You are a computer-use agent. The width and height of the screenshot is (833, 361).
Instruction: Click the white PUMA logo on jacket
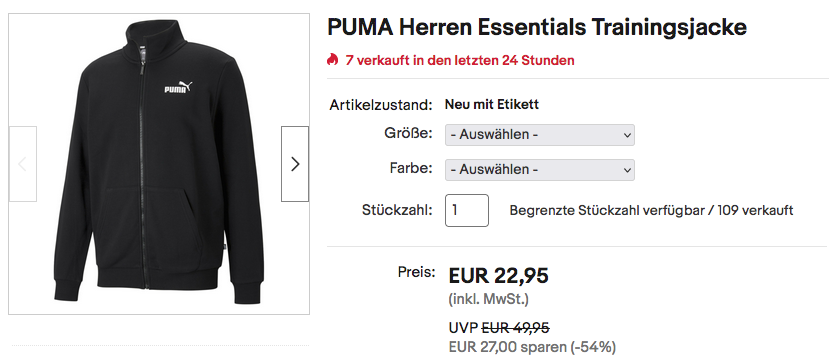coord(178,88)
